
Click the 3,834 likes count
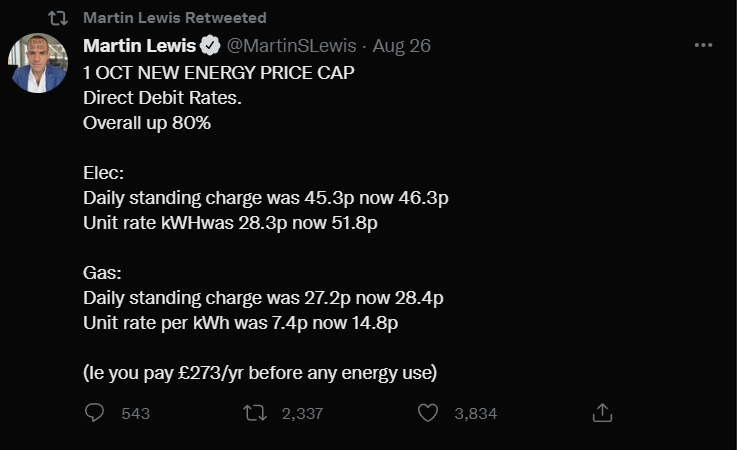475,414
